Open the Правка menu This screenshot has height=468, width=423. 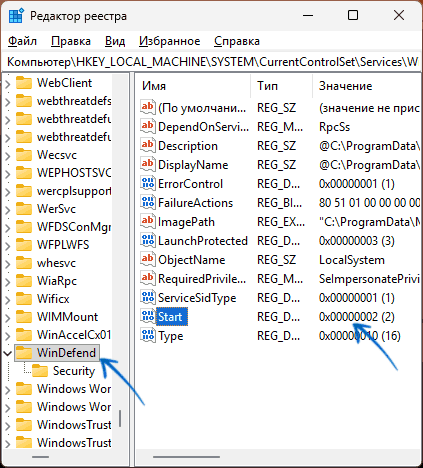point(71,41)
